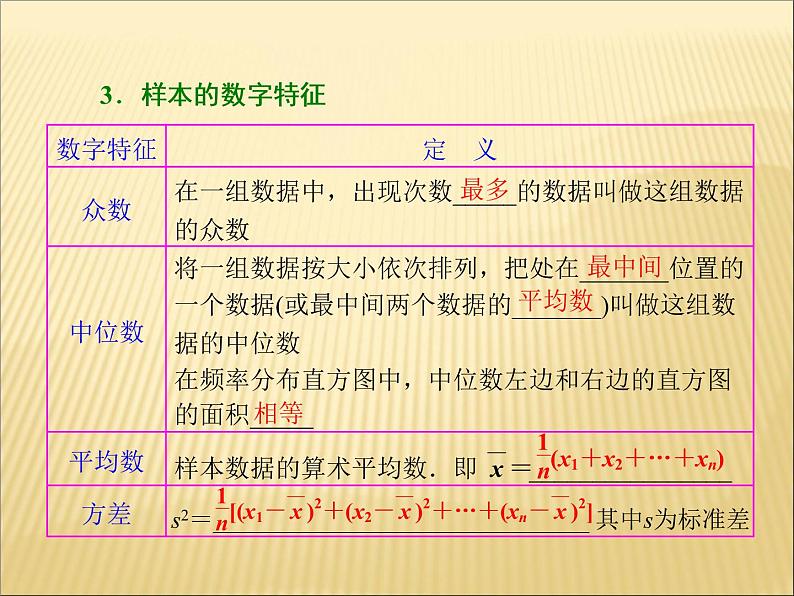Viewport: 794px width, 596px height.
Task: Click the text '样本数据的算术平均数'
Action: coord(301,467)
